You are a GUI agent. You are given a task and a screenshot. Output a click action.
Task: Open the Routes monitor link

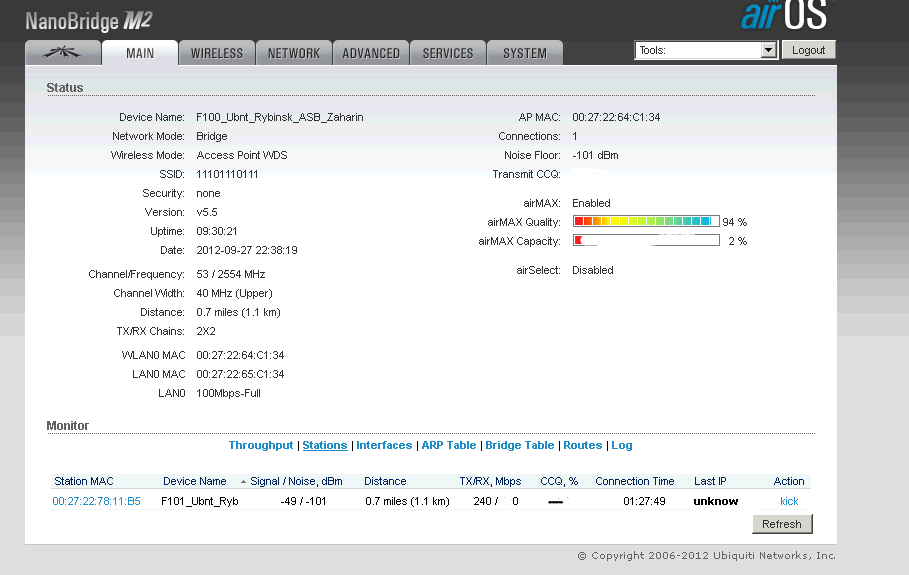pos(583,445)
